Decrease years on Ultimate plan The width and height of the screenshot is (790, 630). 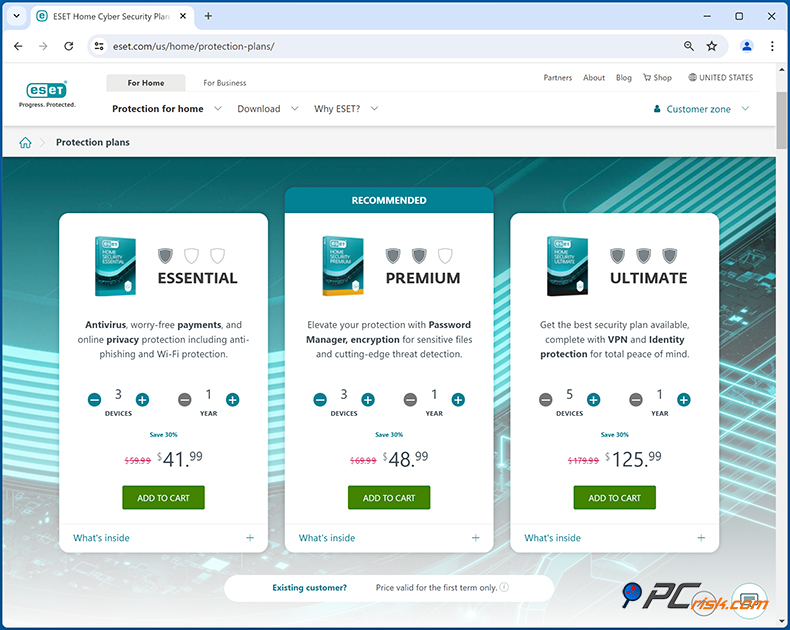(x=636, y=400)
